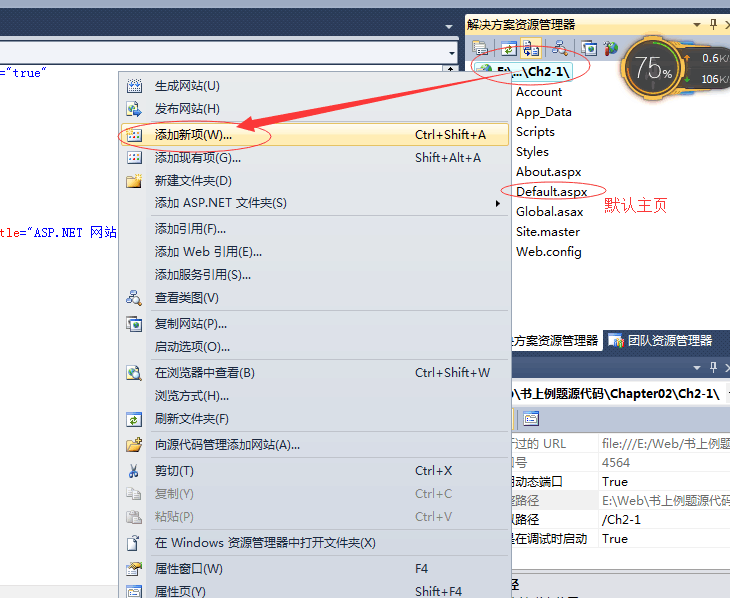Click the Property Pages icon in Properties toolbar
Viewport: 730px width, 598px height.
tap(531, 419)
